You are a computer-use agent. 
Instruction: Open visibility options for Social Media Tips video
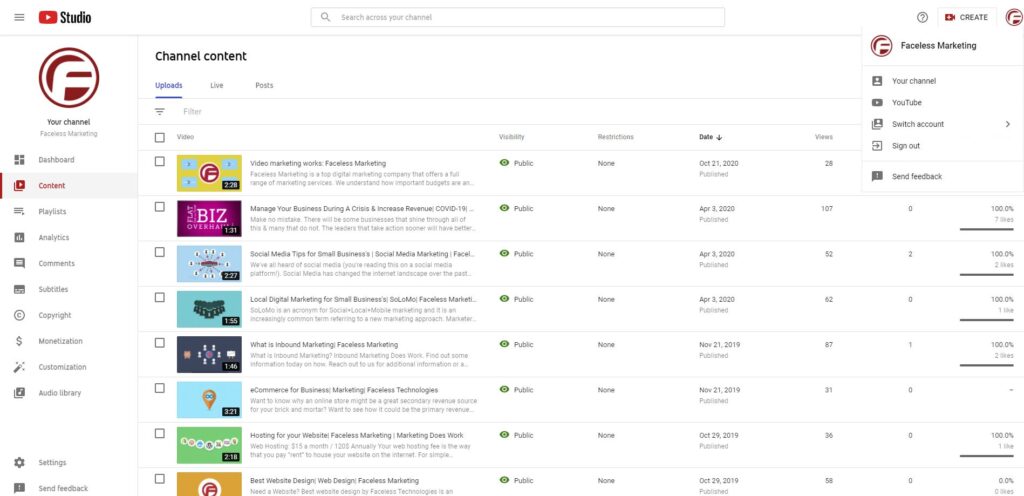517,254
